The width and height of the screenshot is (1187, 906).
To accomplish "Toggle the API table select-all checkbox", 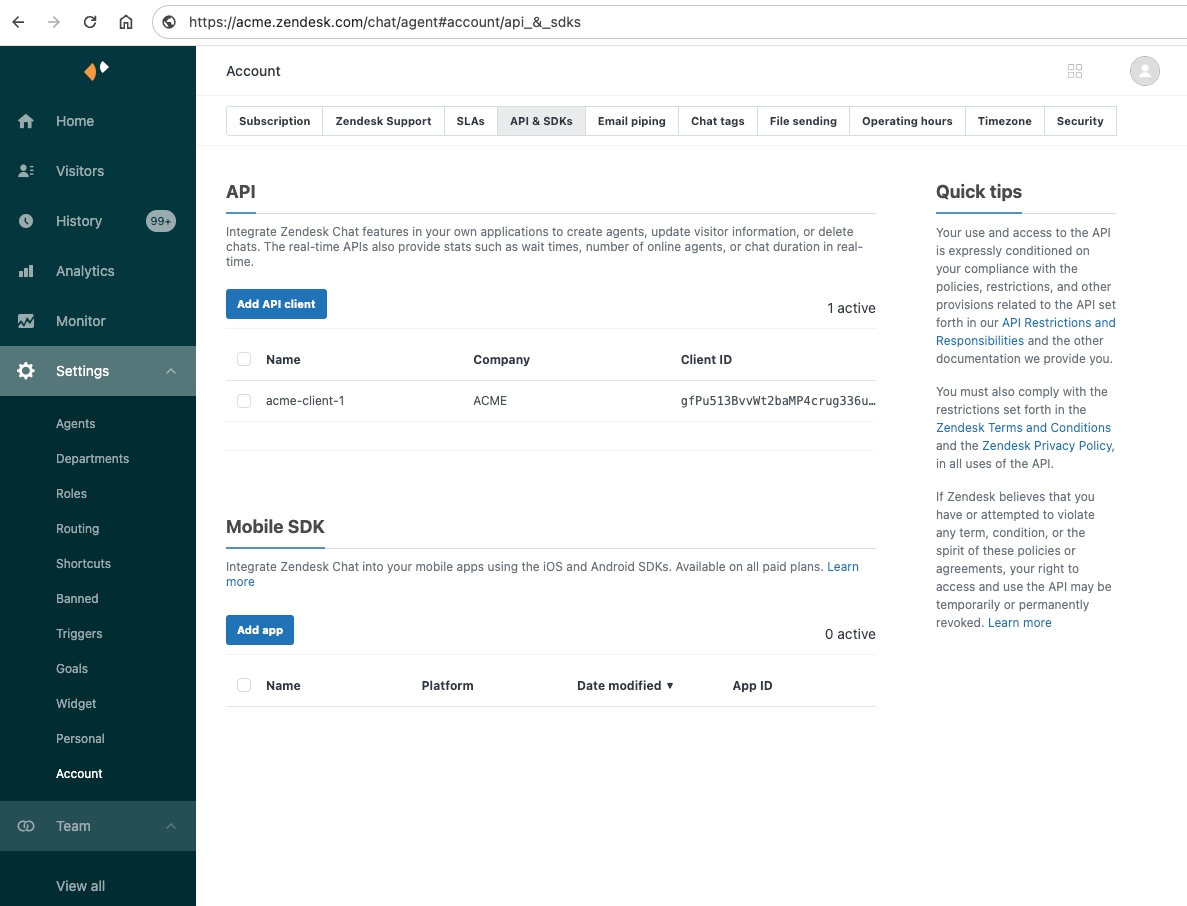I will [244, 359].
